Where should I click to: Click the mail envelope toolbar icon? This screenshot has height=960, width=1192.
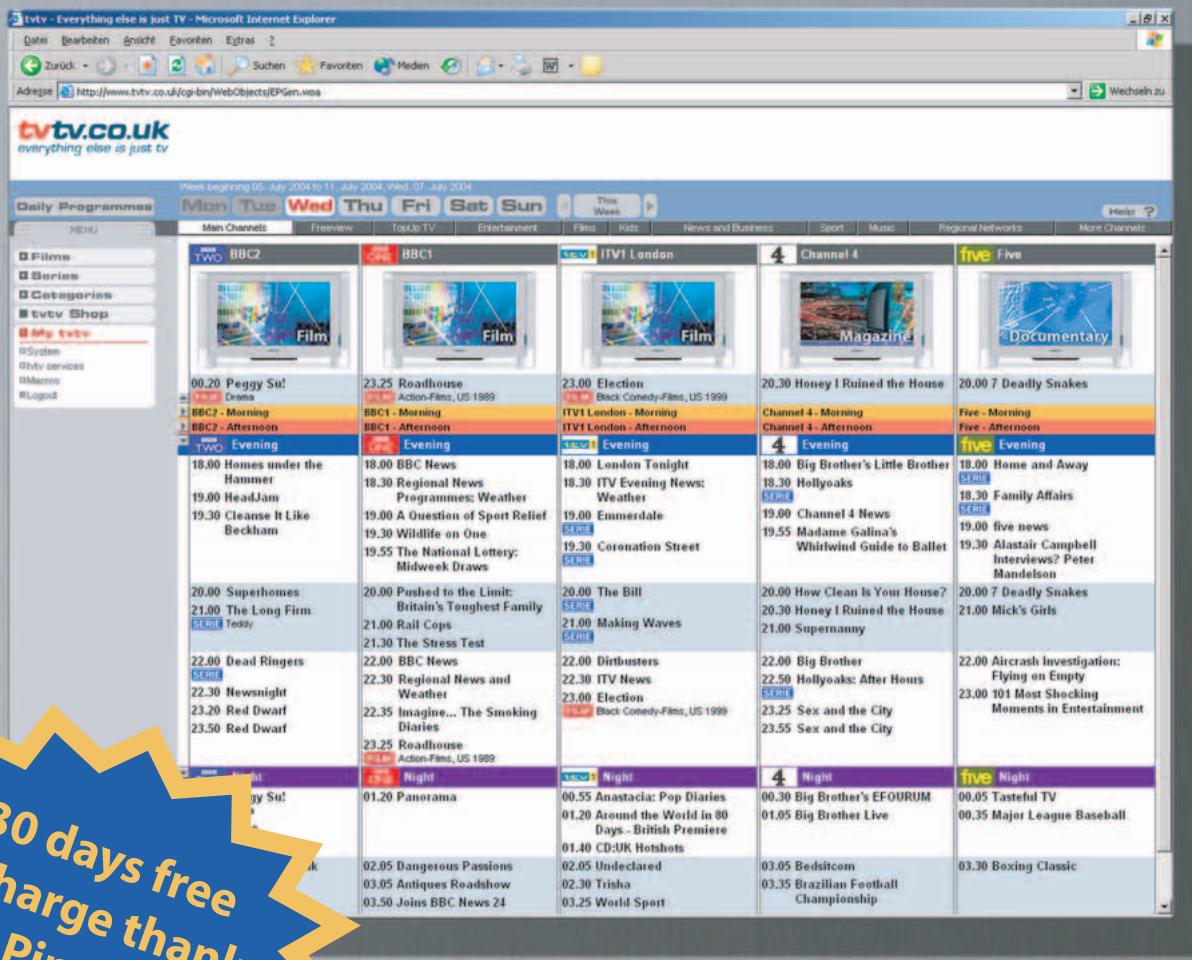[x=485, y=66]
